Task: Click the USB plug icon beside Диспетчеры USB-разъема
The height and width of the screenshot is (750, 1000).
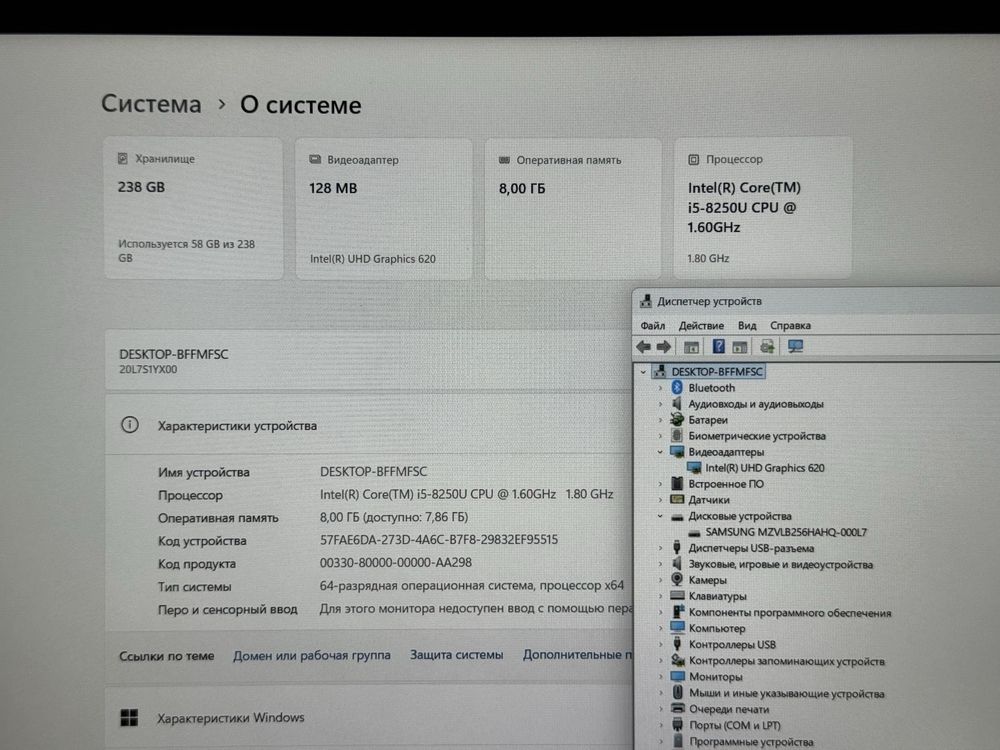Action: 677,548
